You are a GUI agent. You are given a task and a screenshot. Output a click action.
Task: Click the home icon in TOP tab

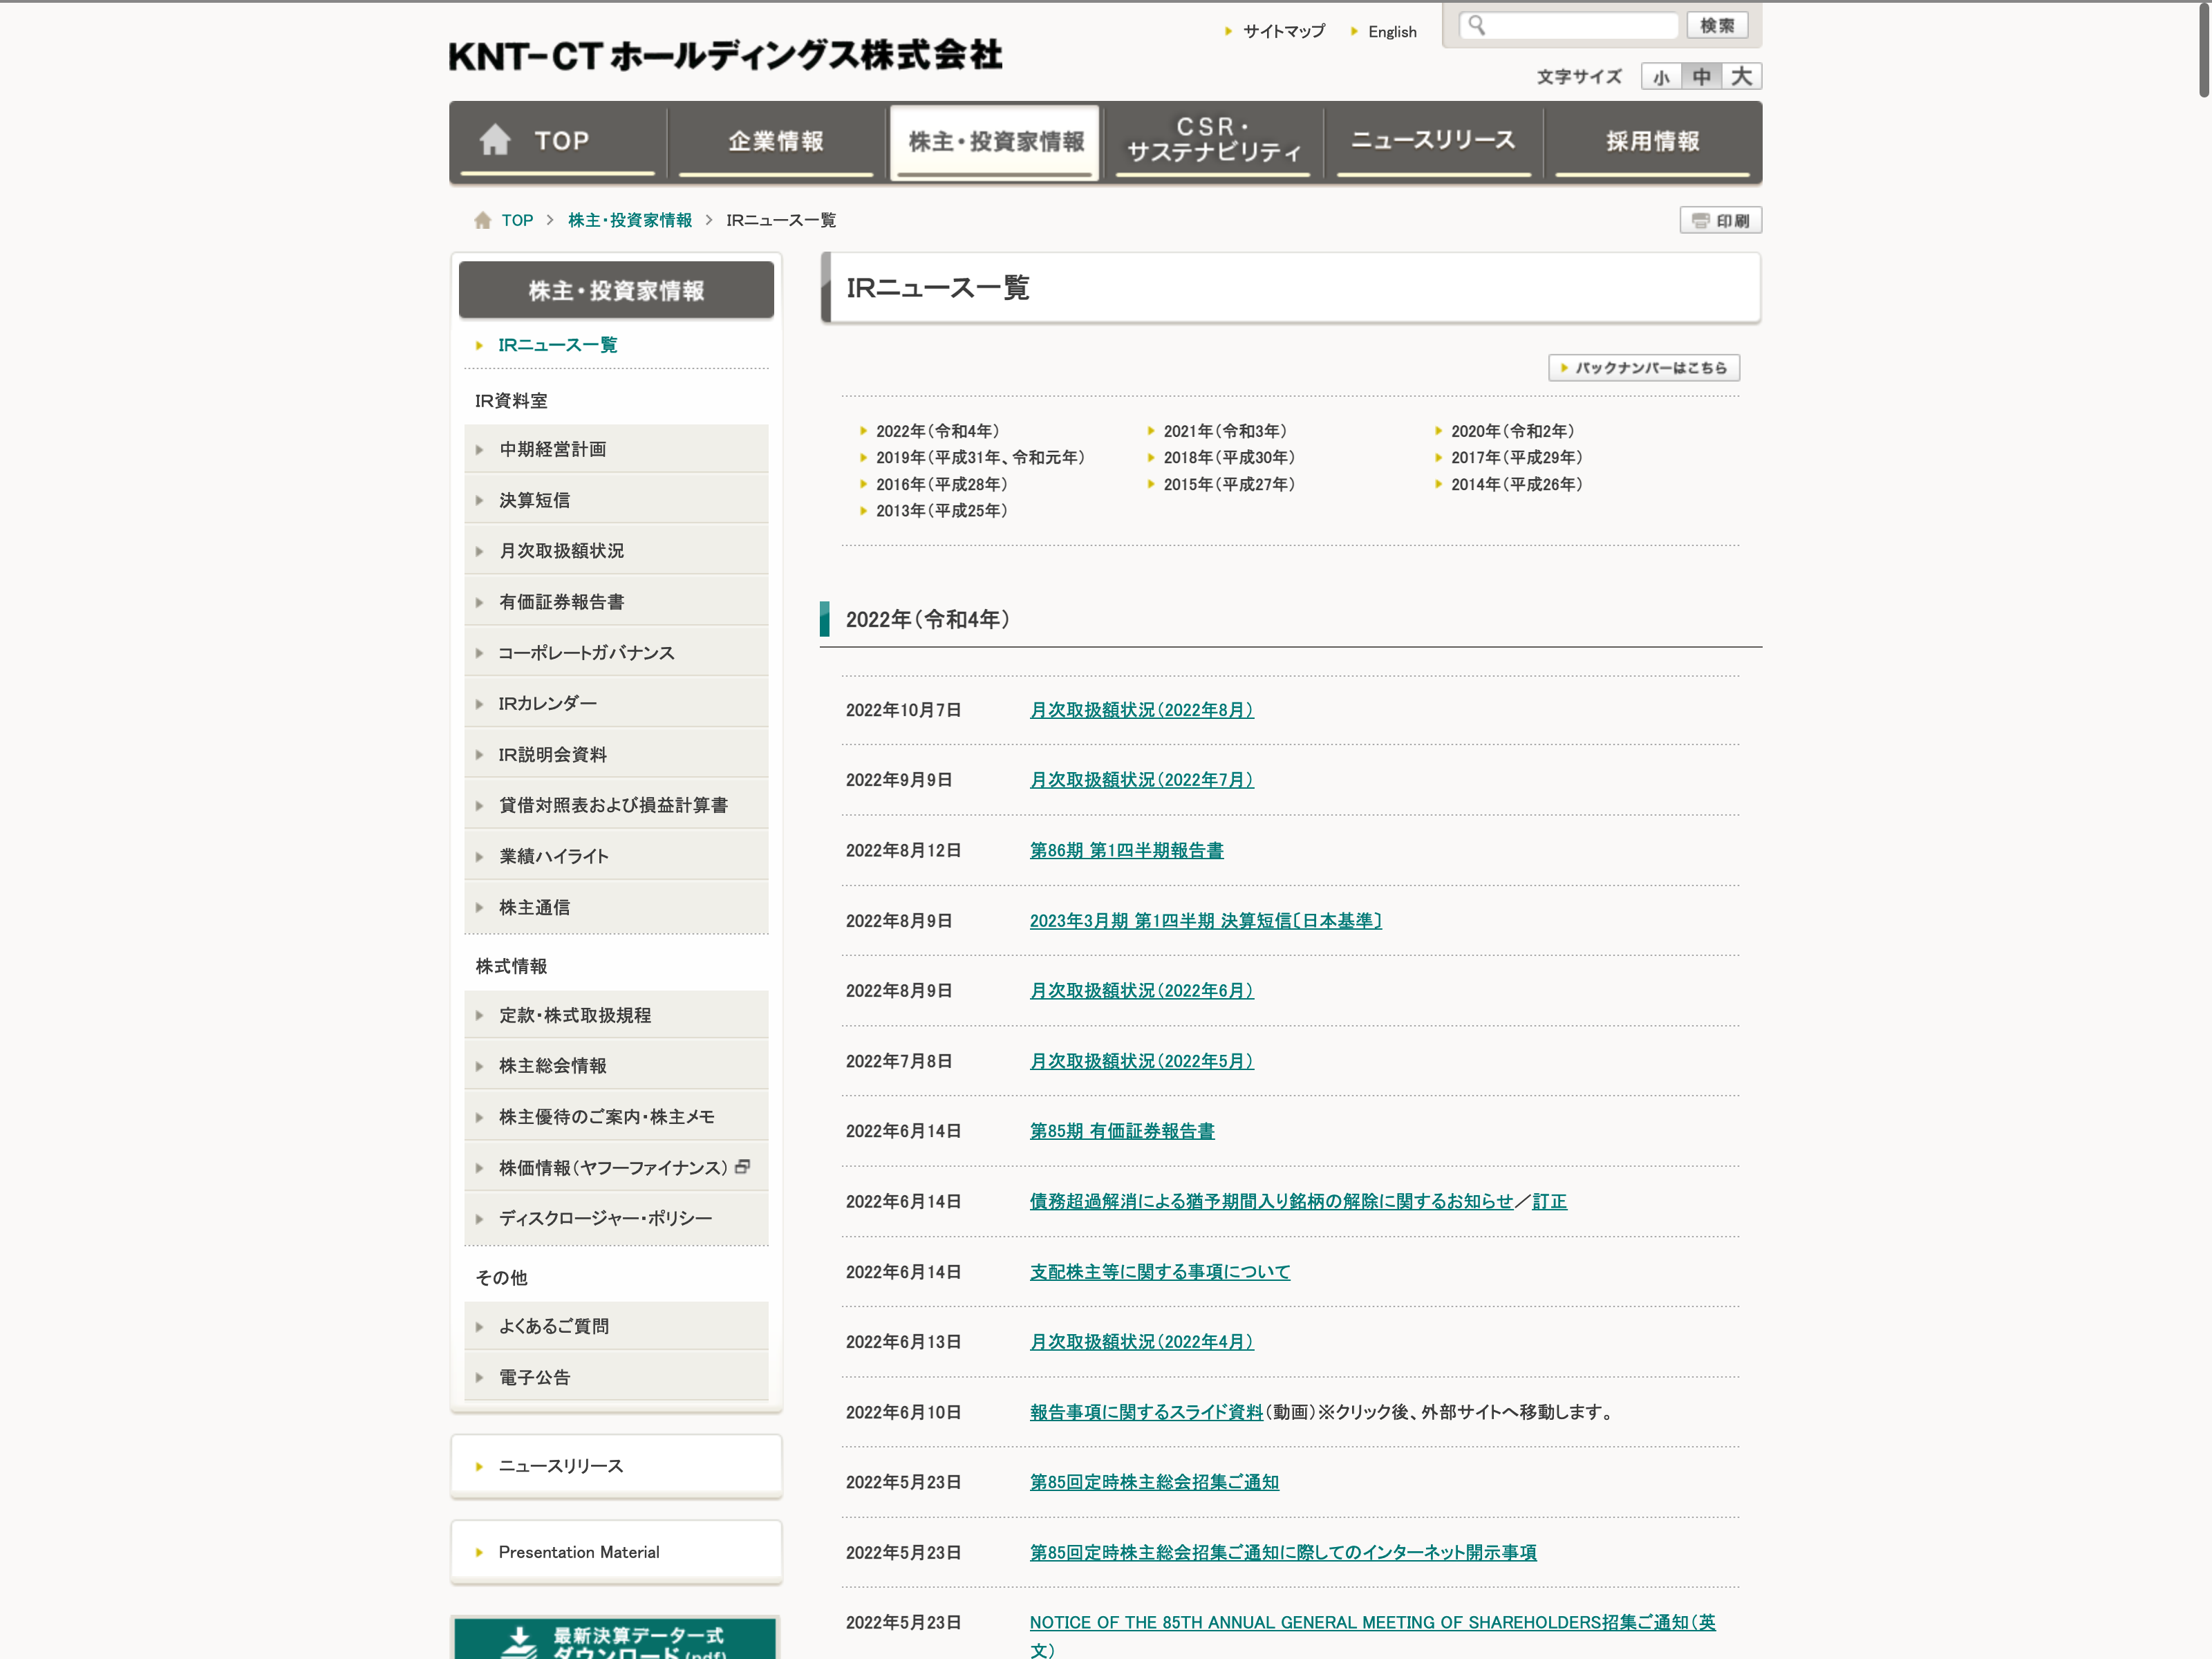point(494,140)
